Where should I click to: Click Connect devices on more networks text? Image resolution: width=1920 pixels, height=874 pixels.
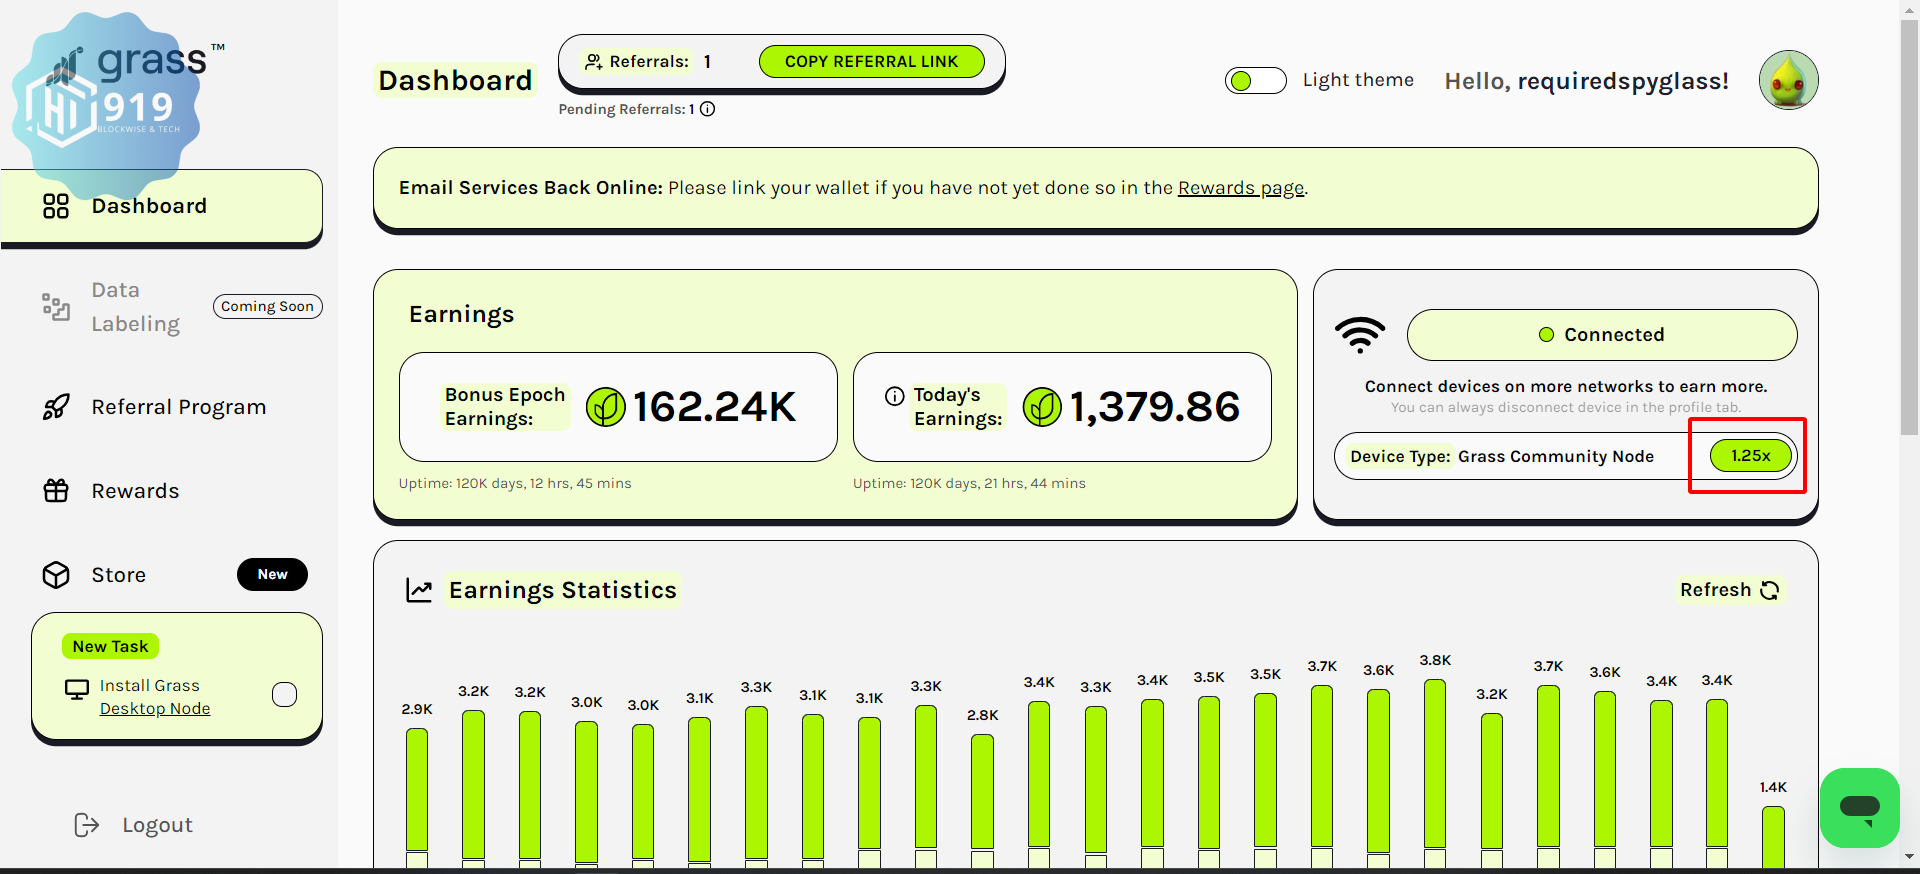[1566, 387]
